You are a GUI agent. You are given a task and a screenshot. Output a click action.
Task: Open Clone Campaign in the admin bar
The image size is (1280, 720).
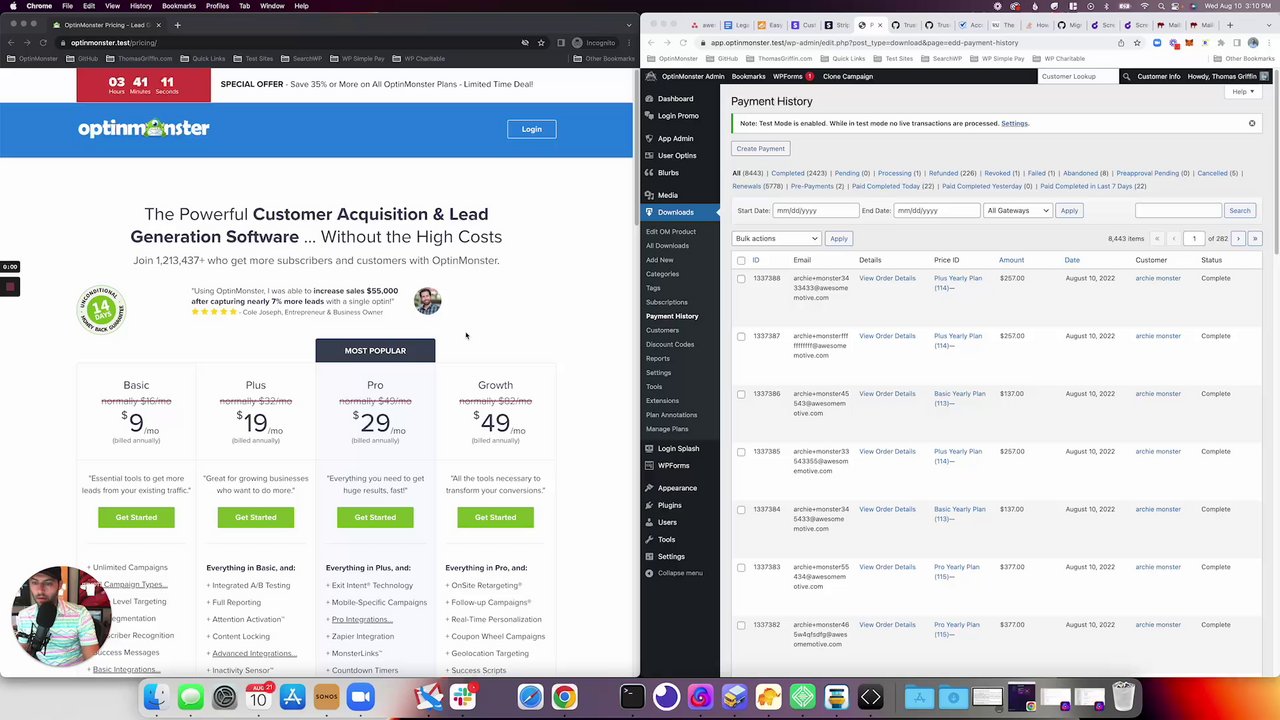pos(847,76)
